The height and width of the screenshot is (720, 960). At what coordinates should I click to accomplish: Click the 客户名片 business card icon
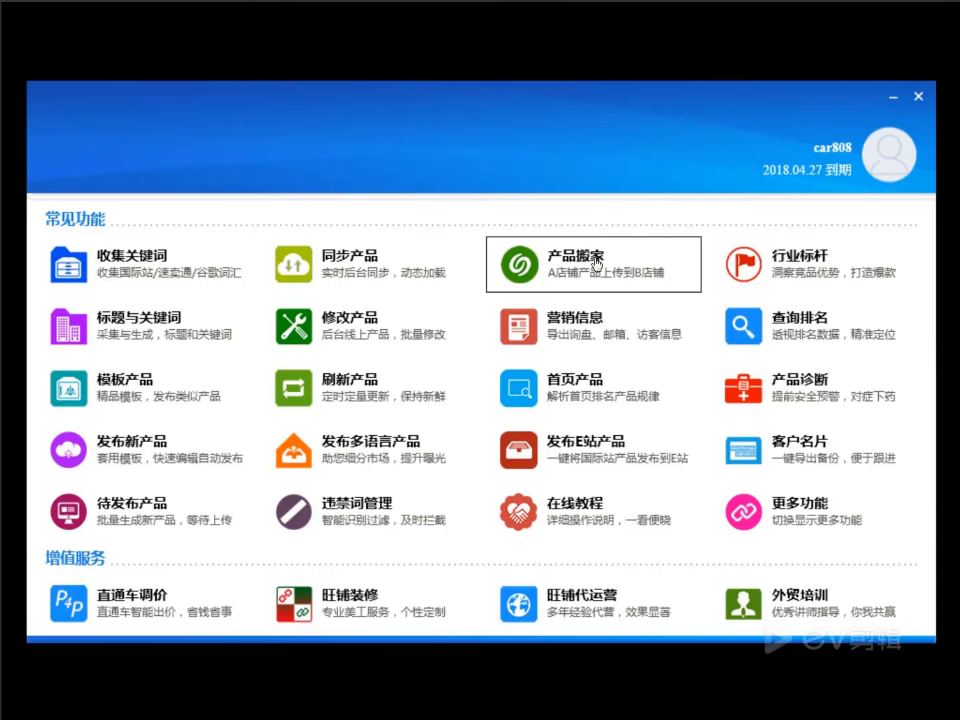(743, 451)
